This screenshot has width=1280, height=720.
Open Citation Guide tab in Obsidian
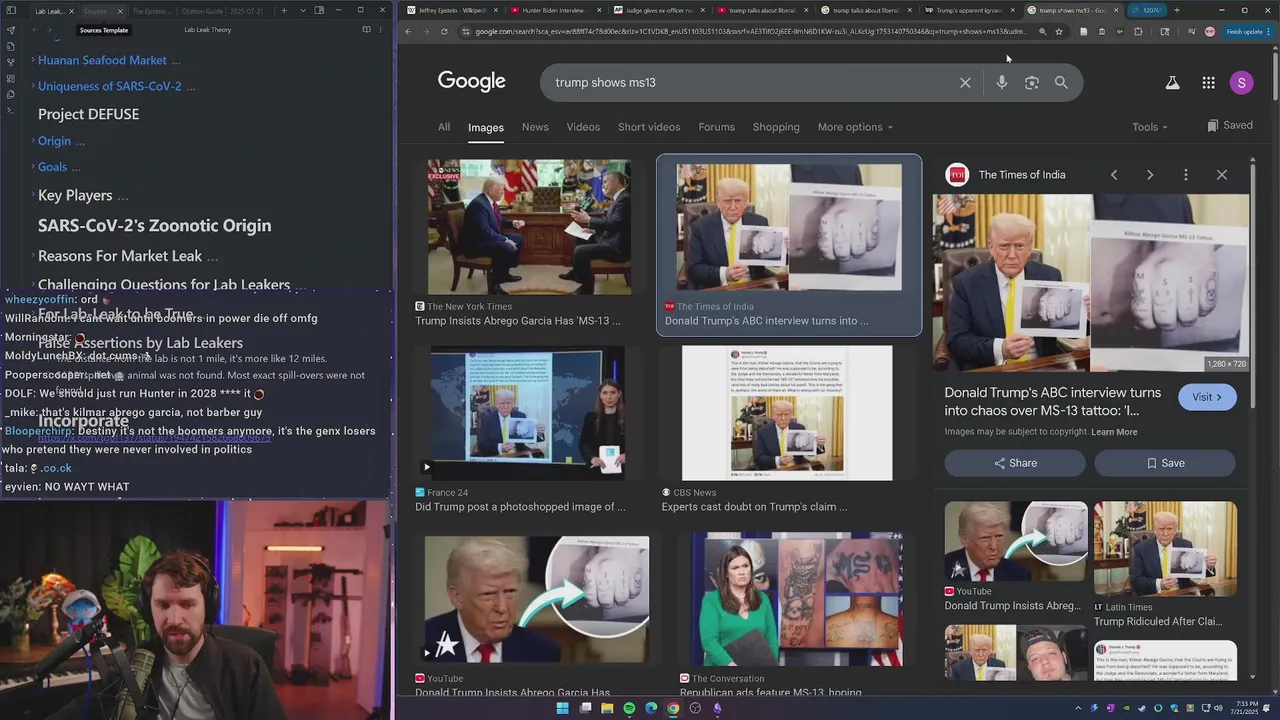tap(202, 10)
